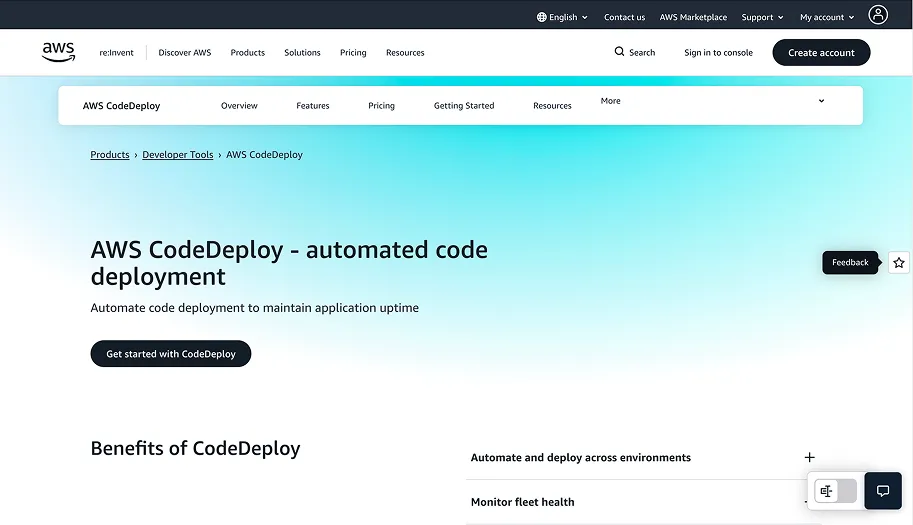The height and width of the screenshot is (525, 913).
Task: Click the Developer Tools breadcrumb link
Action: tap(178, 154)
